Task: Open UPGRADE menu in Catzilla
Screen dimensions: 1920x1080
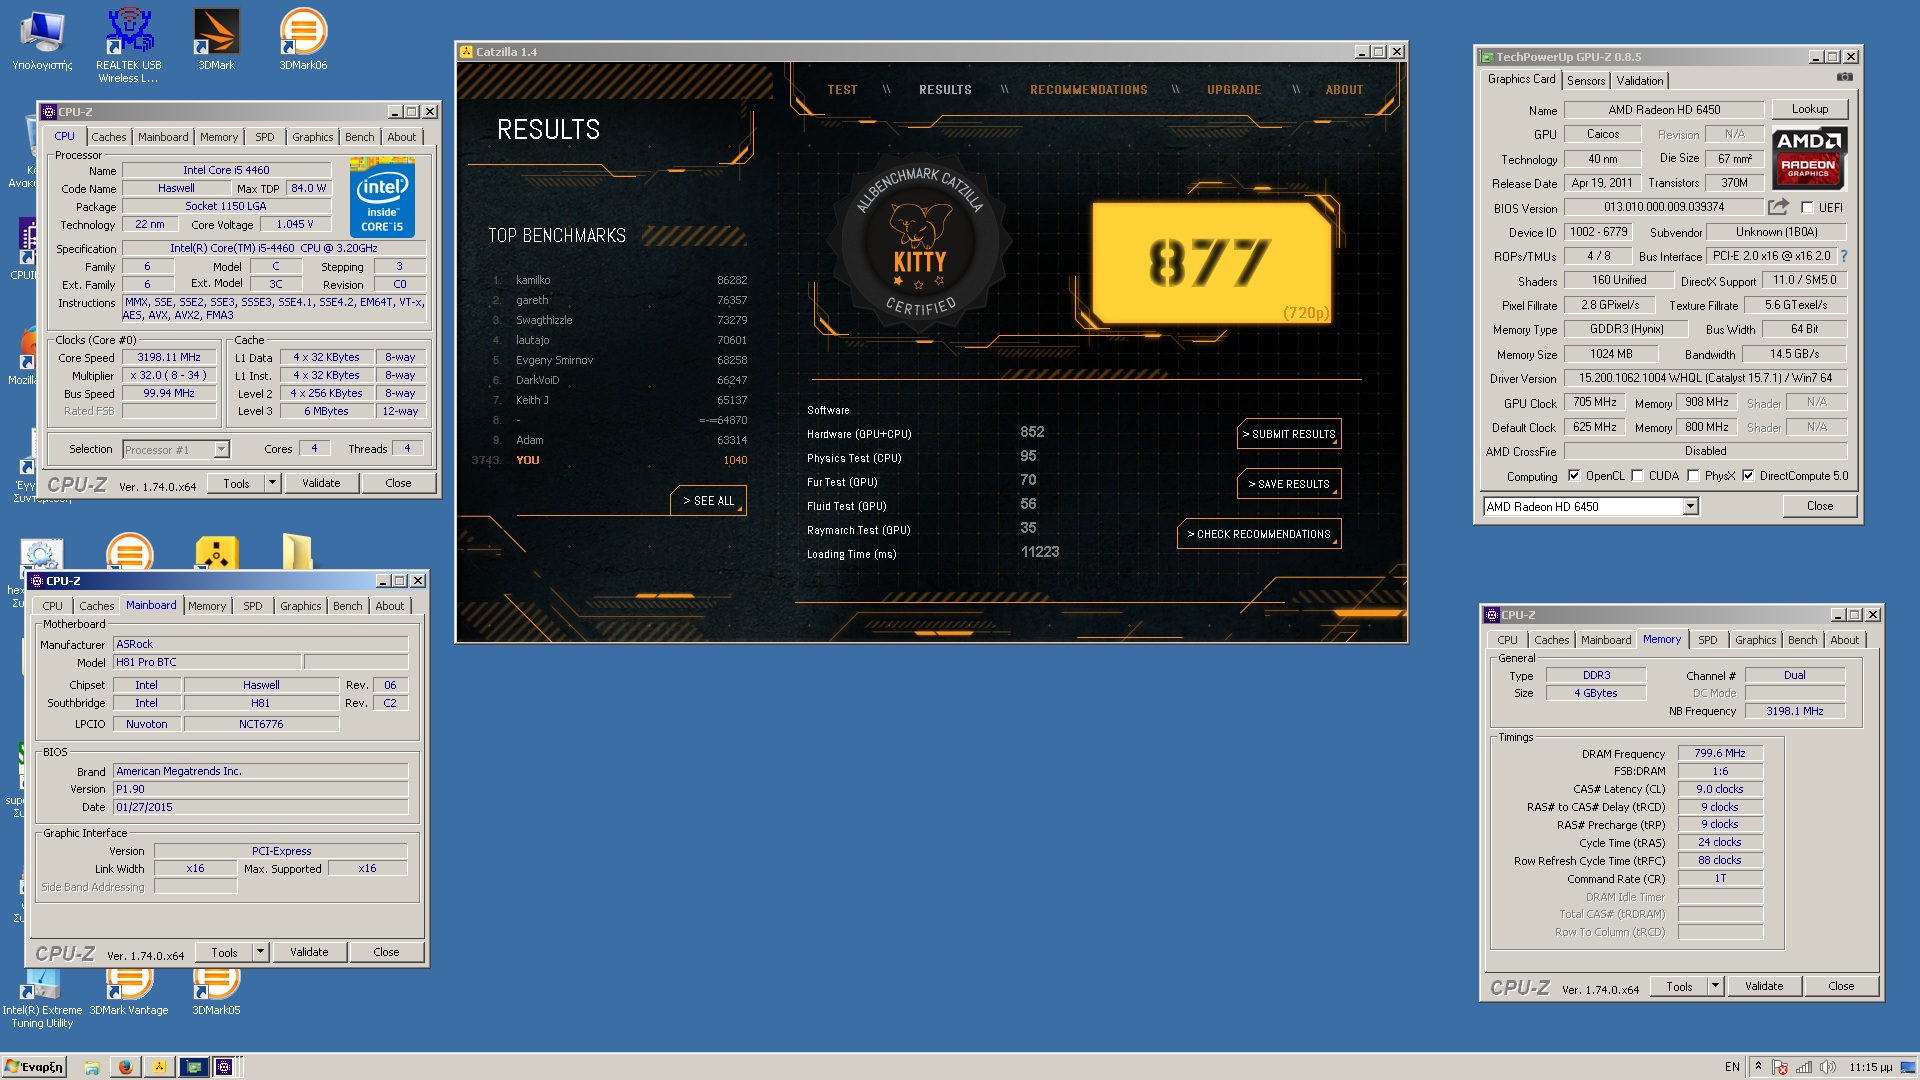Action: (1234, 90)
